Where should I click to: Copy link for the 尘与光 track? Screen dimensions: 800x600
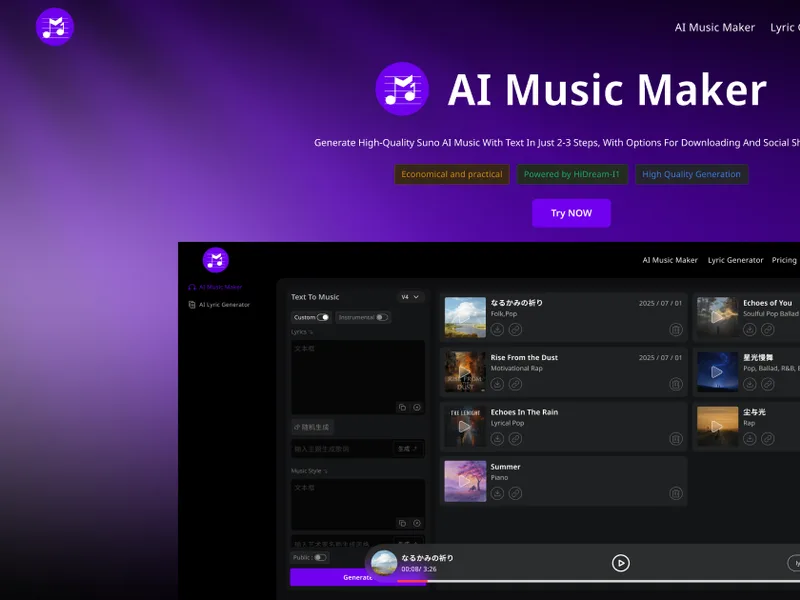768,439
